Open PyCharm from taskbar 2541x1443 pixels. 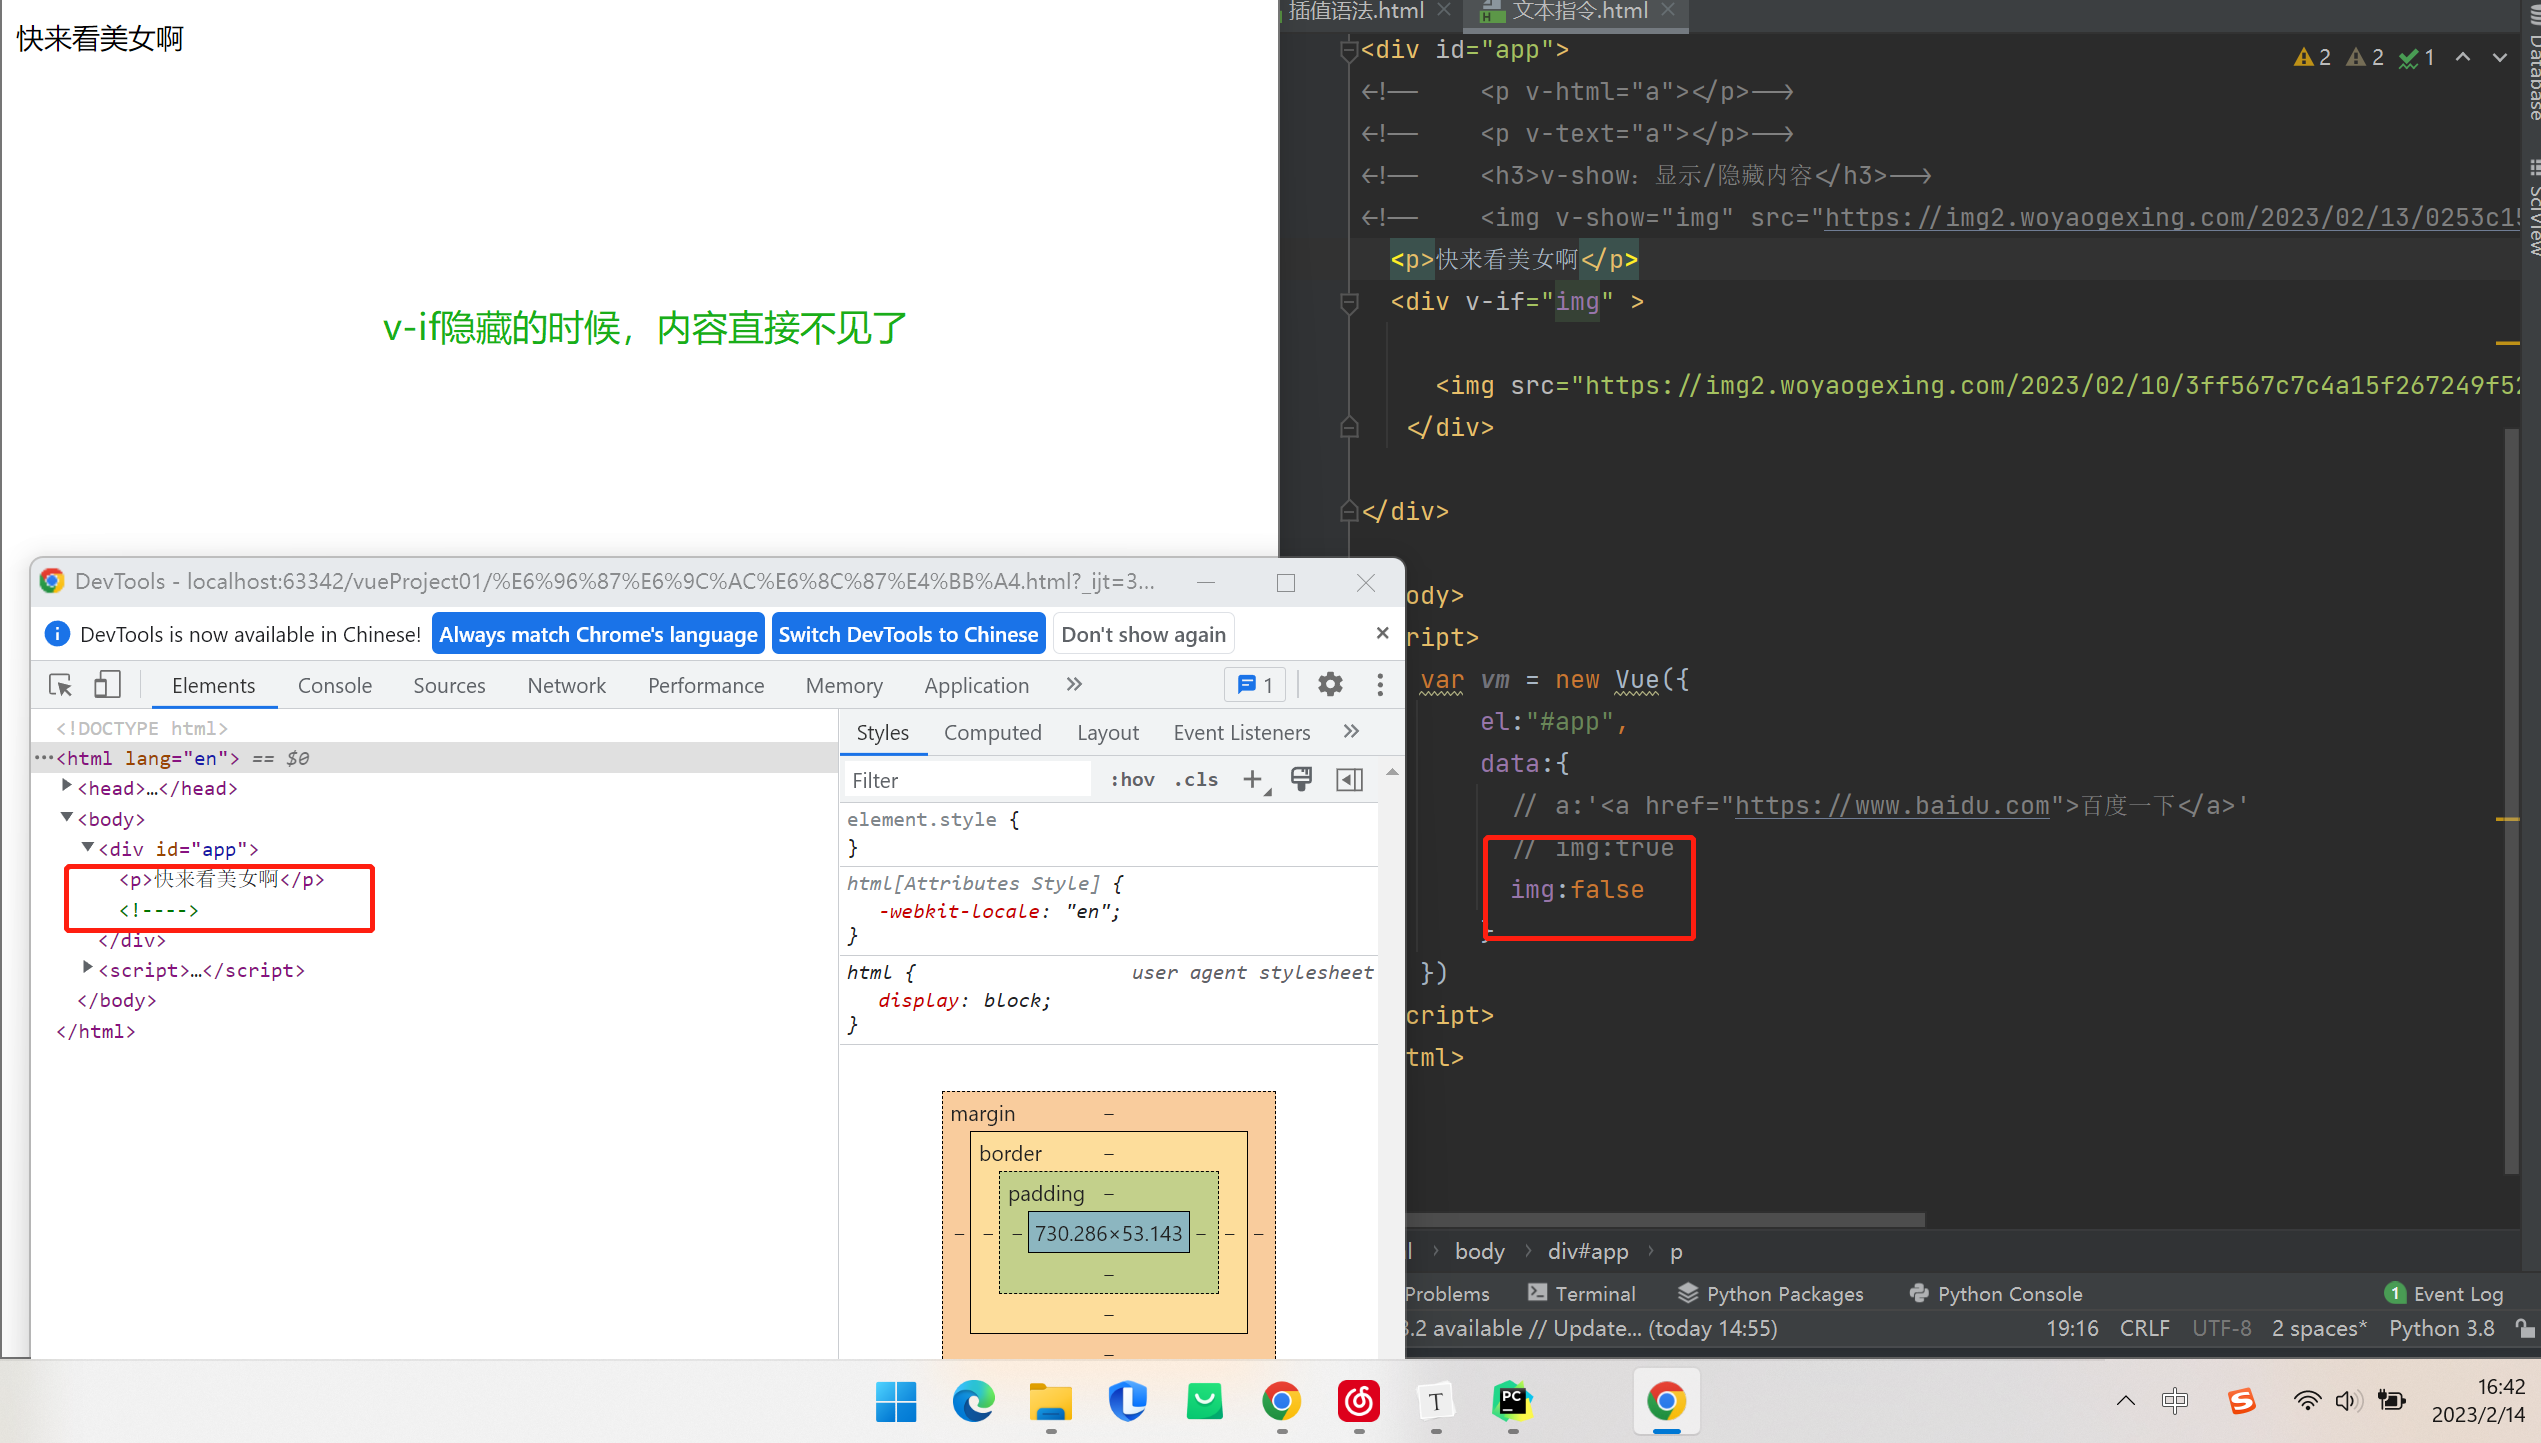[x=1512, y=1401]
